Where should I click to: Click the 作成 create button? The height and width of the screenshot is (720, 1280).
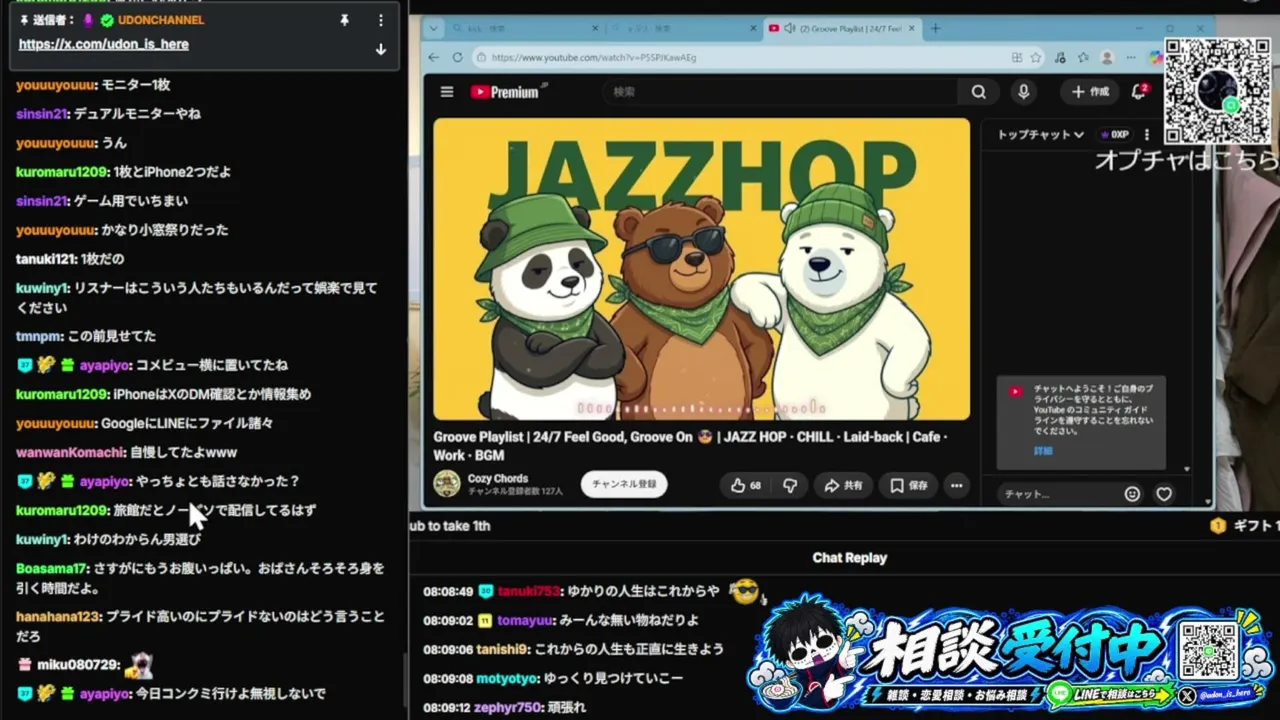pos(1090,92)
